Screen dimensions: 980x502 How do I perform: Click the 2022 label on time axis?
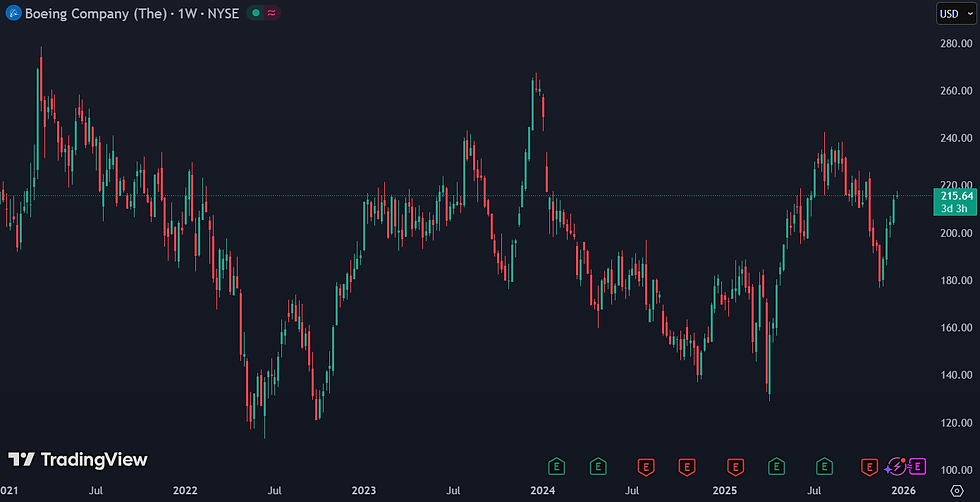point(186,491)
